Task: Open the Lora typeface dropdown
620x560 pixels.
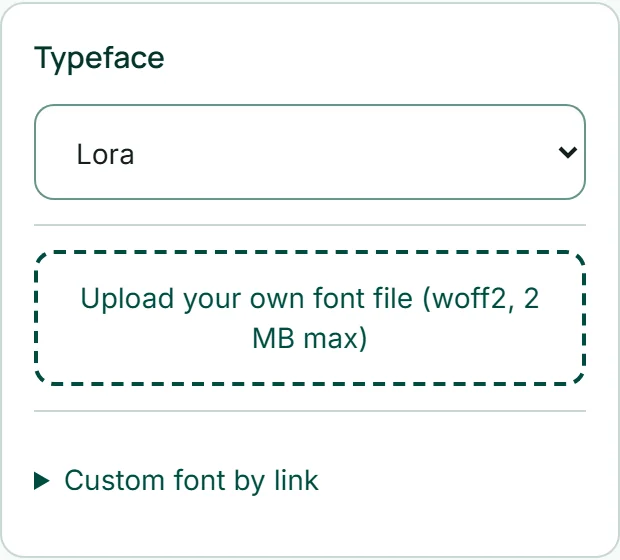Action: click(x=310, y=152)
